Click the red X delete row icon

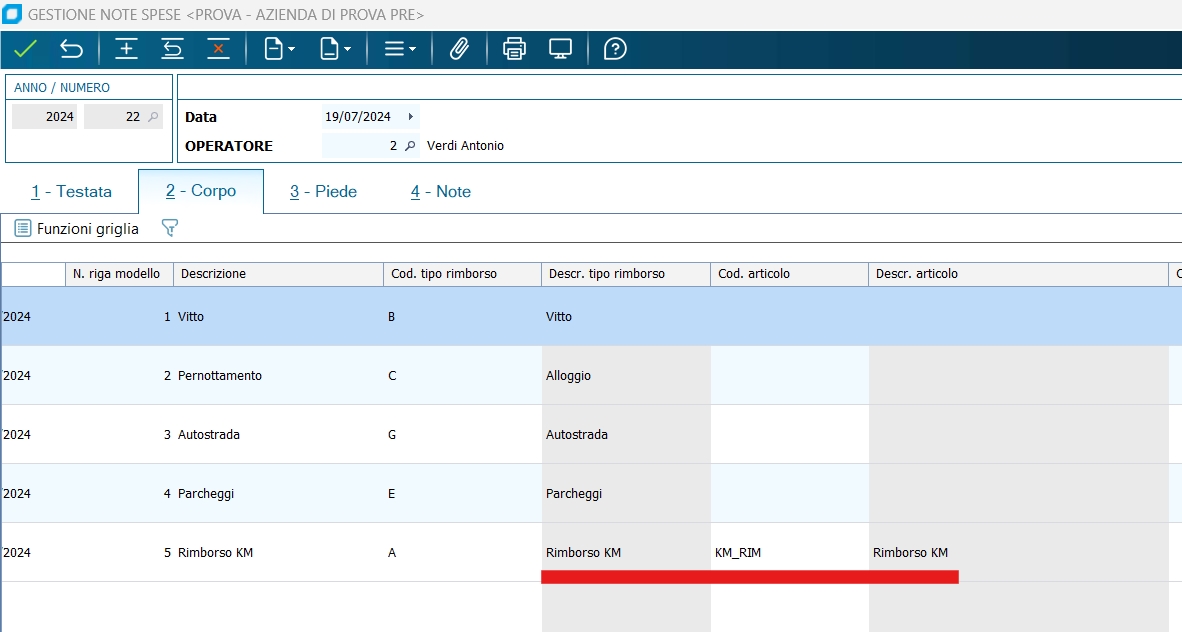(x=218, y=49)
